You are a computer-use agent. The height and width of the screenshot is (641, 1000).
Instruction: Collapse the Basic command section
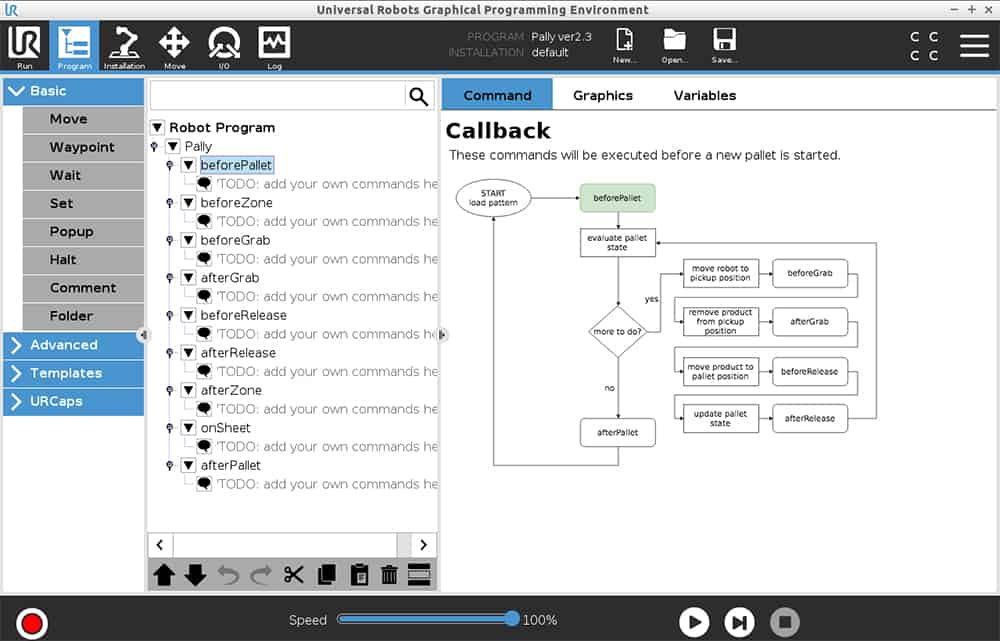pyautogui.click(x=73, y=91)
